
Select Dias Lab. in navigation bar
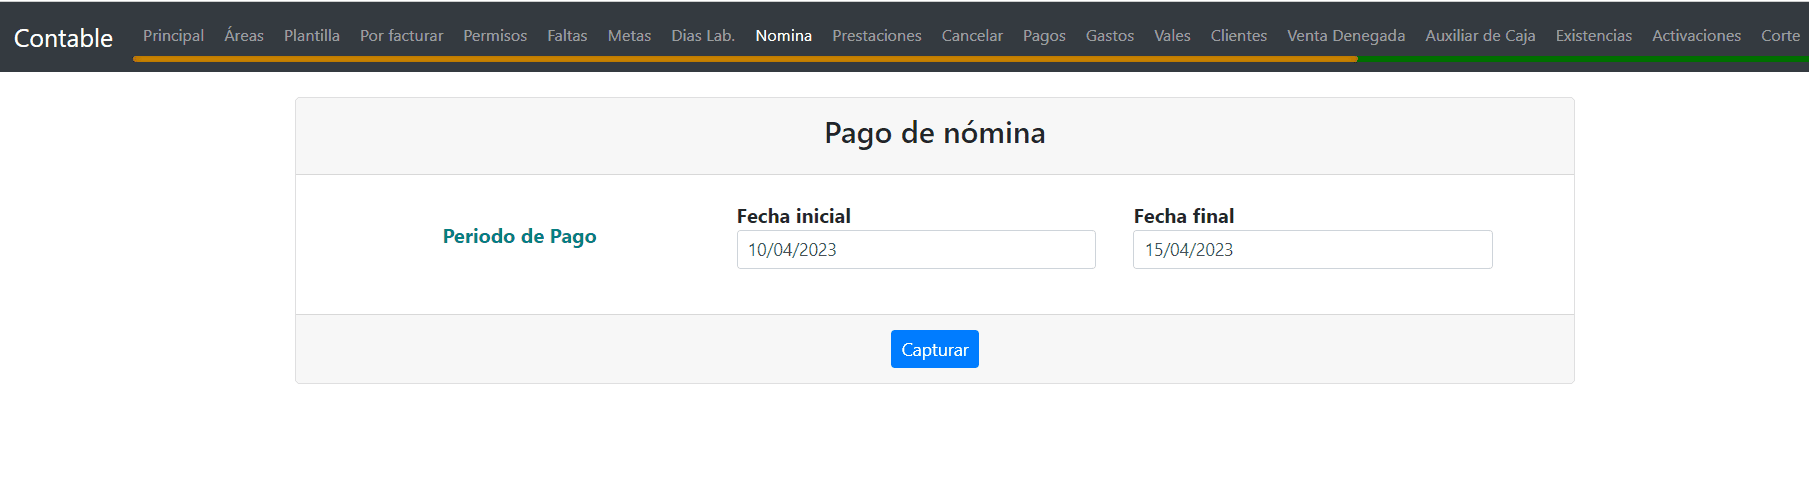(x=703, y=36)
